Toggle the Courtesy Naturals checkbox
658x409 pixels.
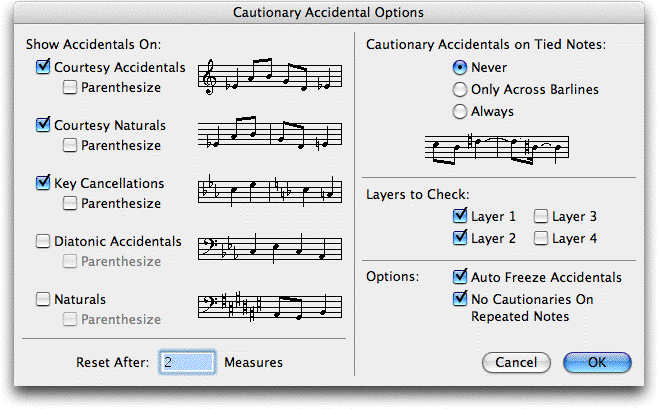click(x=43, y=125)
